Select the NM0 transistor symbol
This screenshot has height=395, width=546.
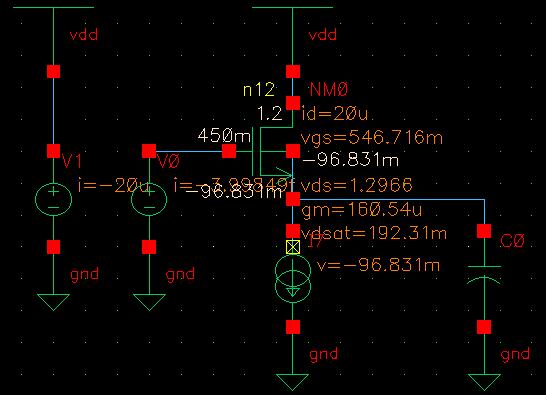point(273,152)
